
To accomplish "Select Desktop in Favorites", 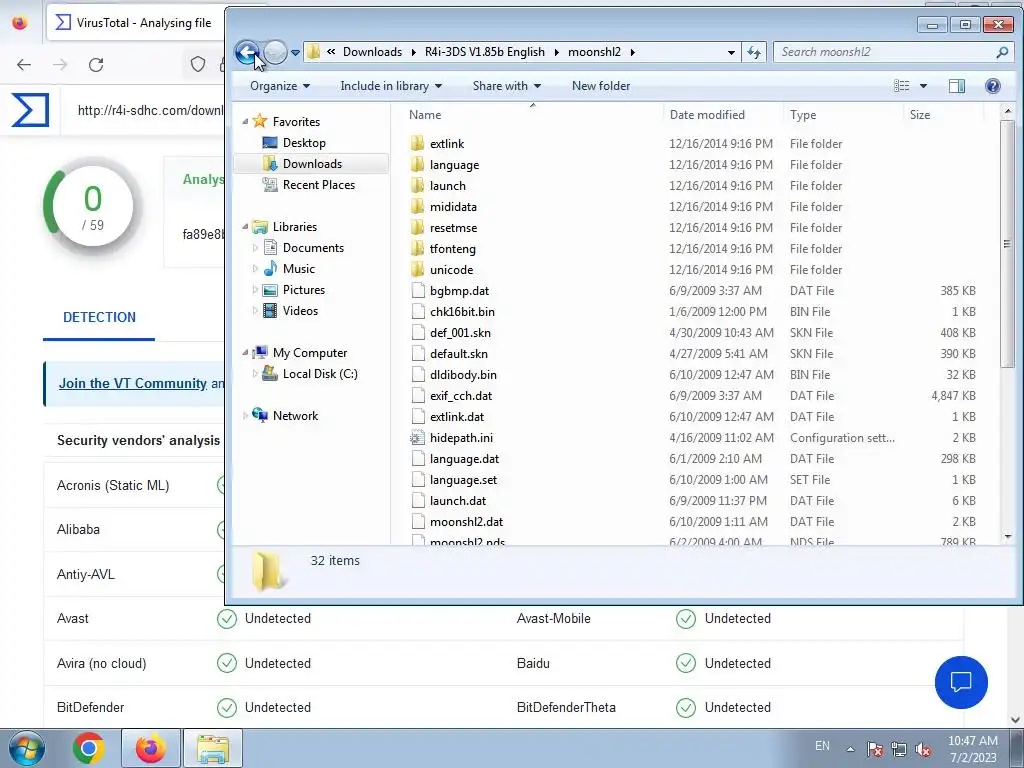I will 304,142.
